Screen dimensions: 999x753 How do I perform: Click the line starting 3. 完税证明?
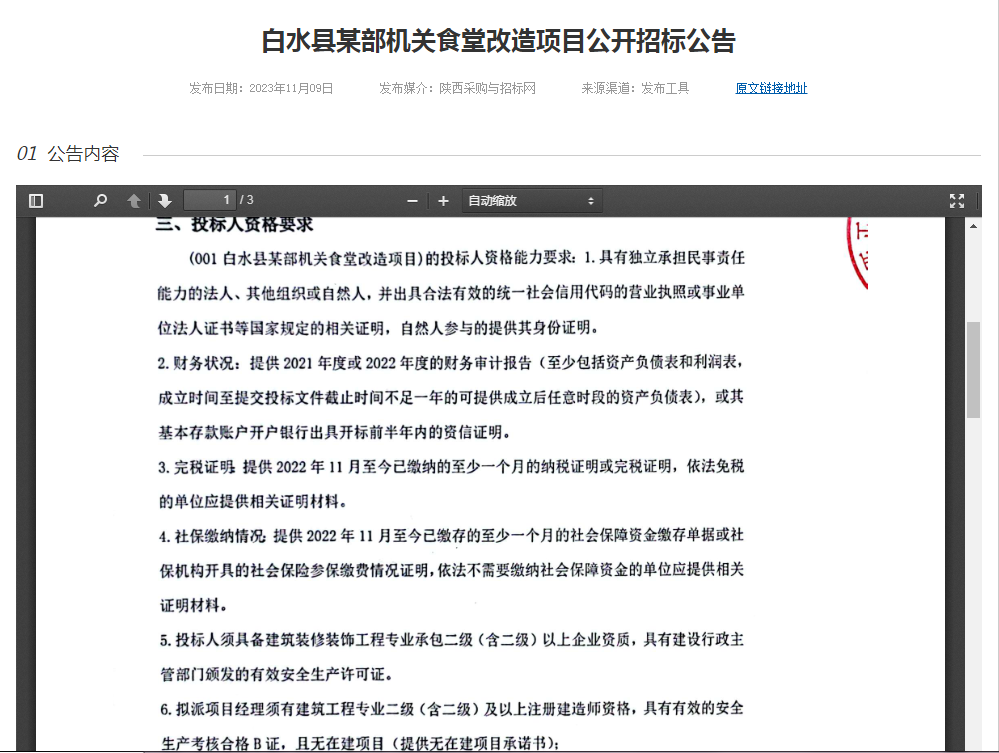click(x=451, y=467)
